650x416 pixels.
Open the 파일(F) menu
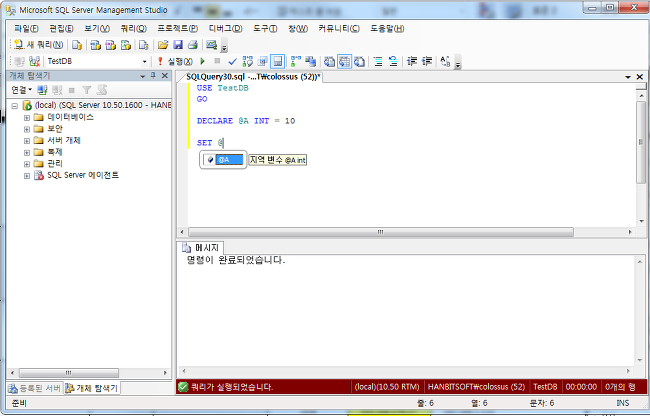[x=26, y=29]
